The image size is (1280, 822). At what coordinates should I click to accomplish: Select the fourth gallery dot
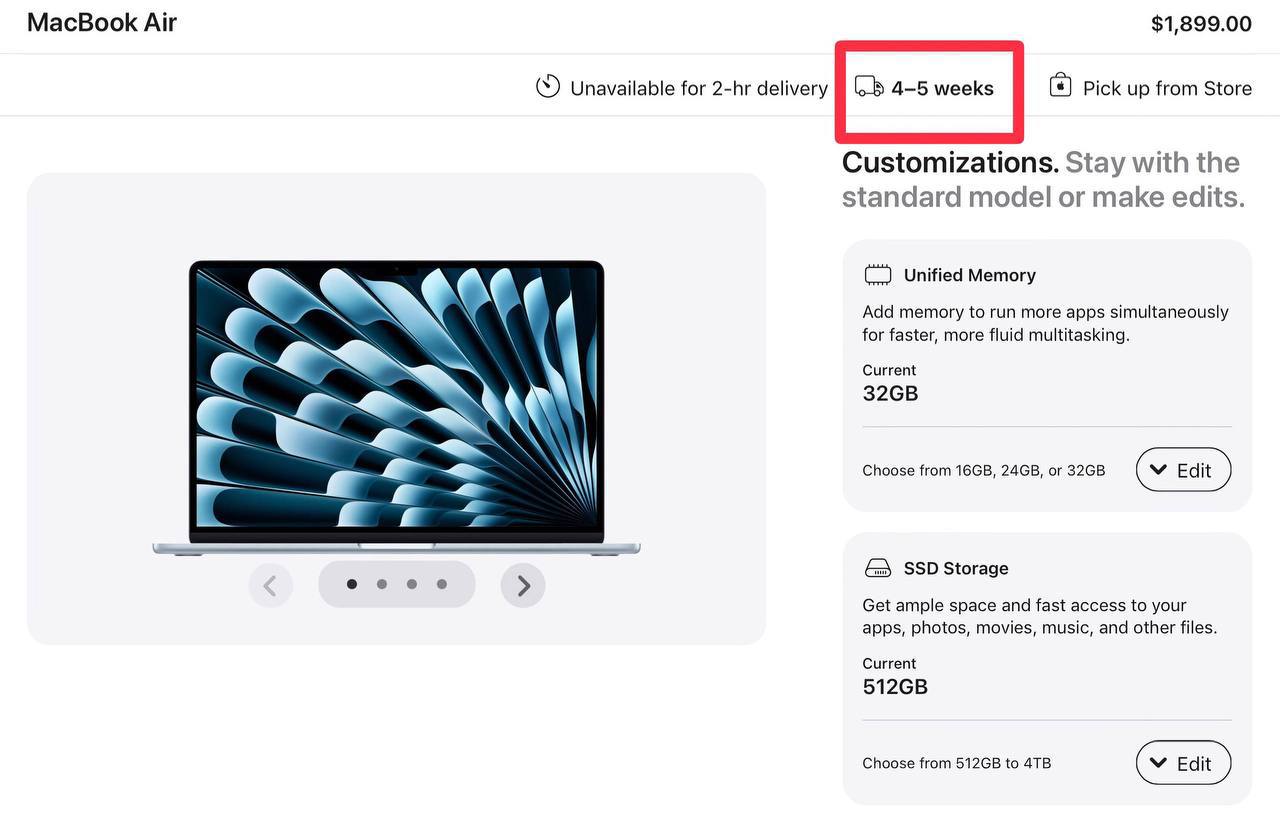441,584
